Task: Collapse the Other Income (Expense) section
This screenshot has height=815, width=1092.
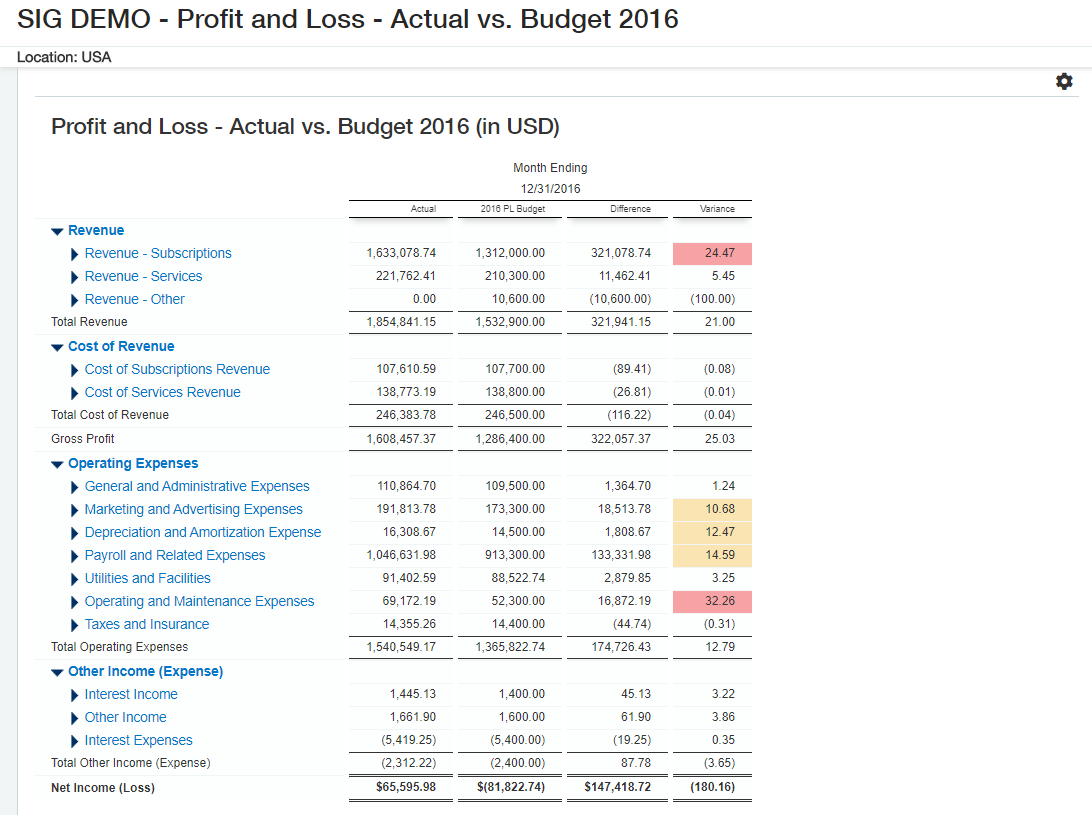Action: pos(58,672)
